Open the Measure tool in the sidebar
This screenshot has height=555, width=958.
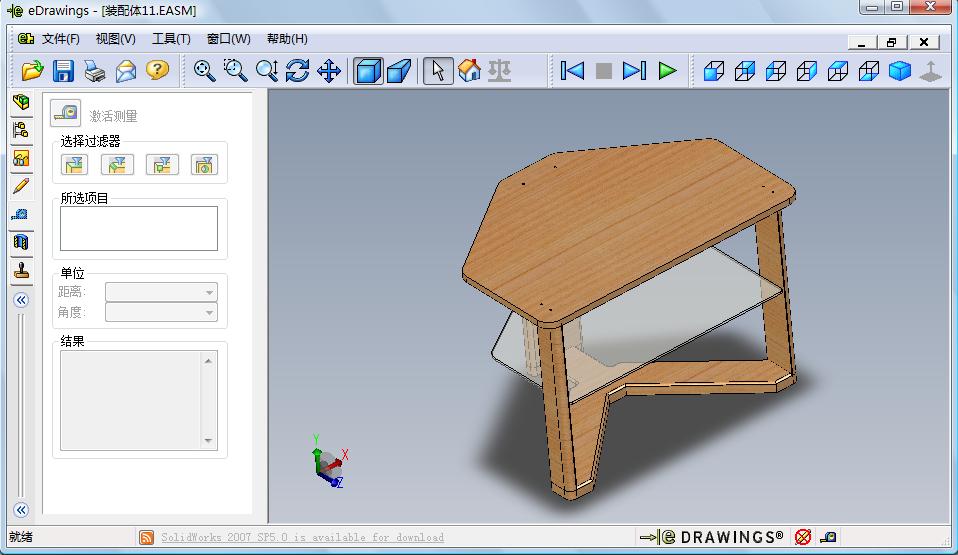[21, 214]
